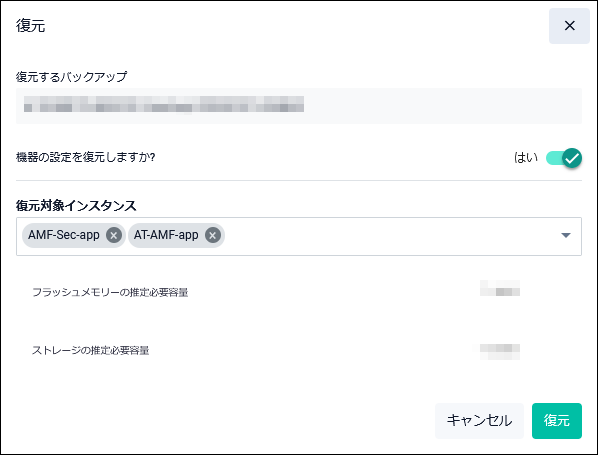Image resolution: width=598 pixels, height=455 pixels.
Task: Click the 復元するバックアップ field
Action: pos(299,106)
